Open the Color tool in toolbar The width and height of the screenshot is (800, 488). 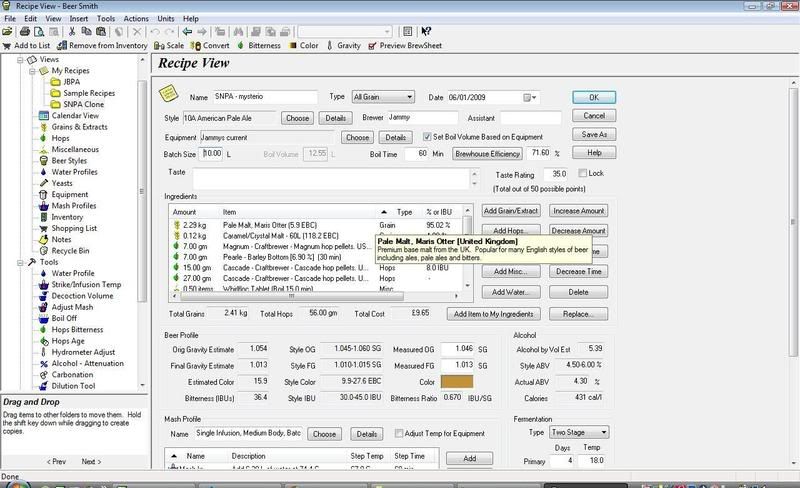pyautogui.click(x=304, y=45)
